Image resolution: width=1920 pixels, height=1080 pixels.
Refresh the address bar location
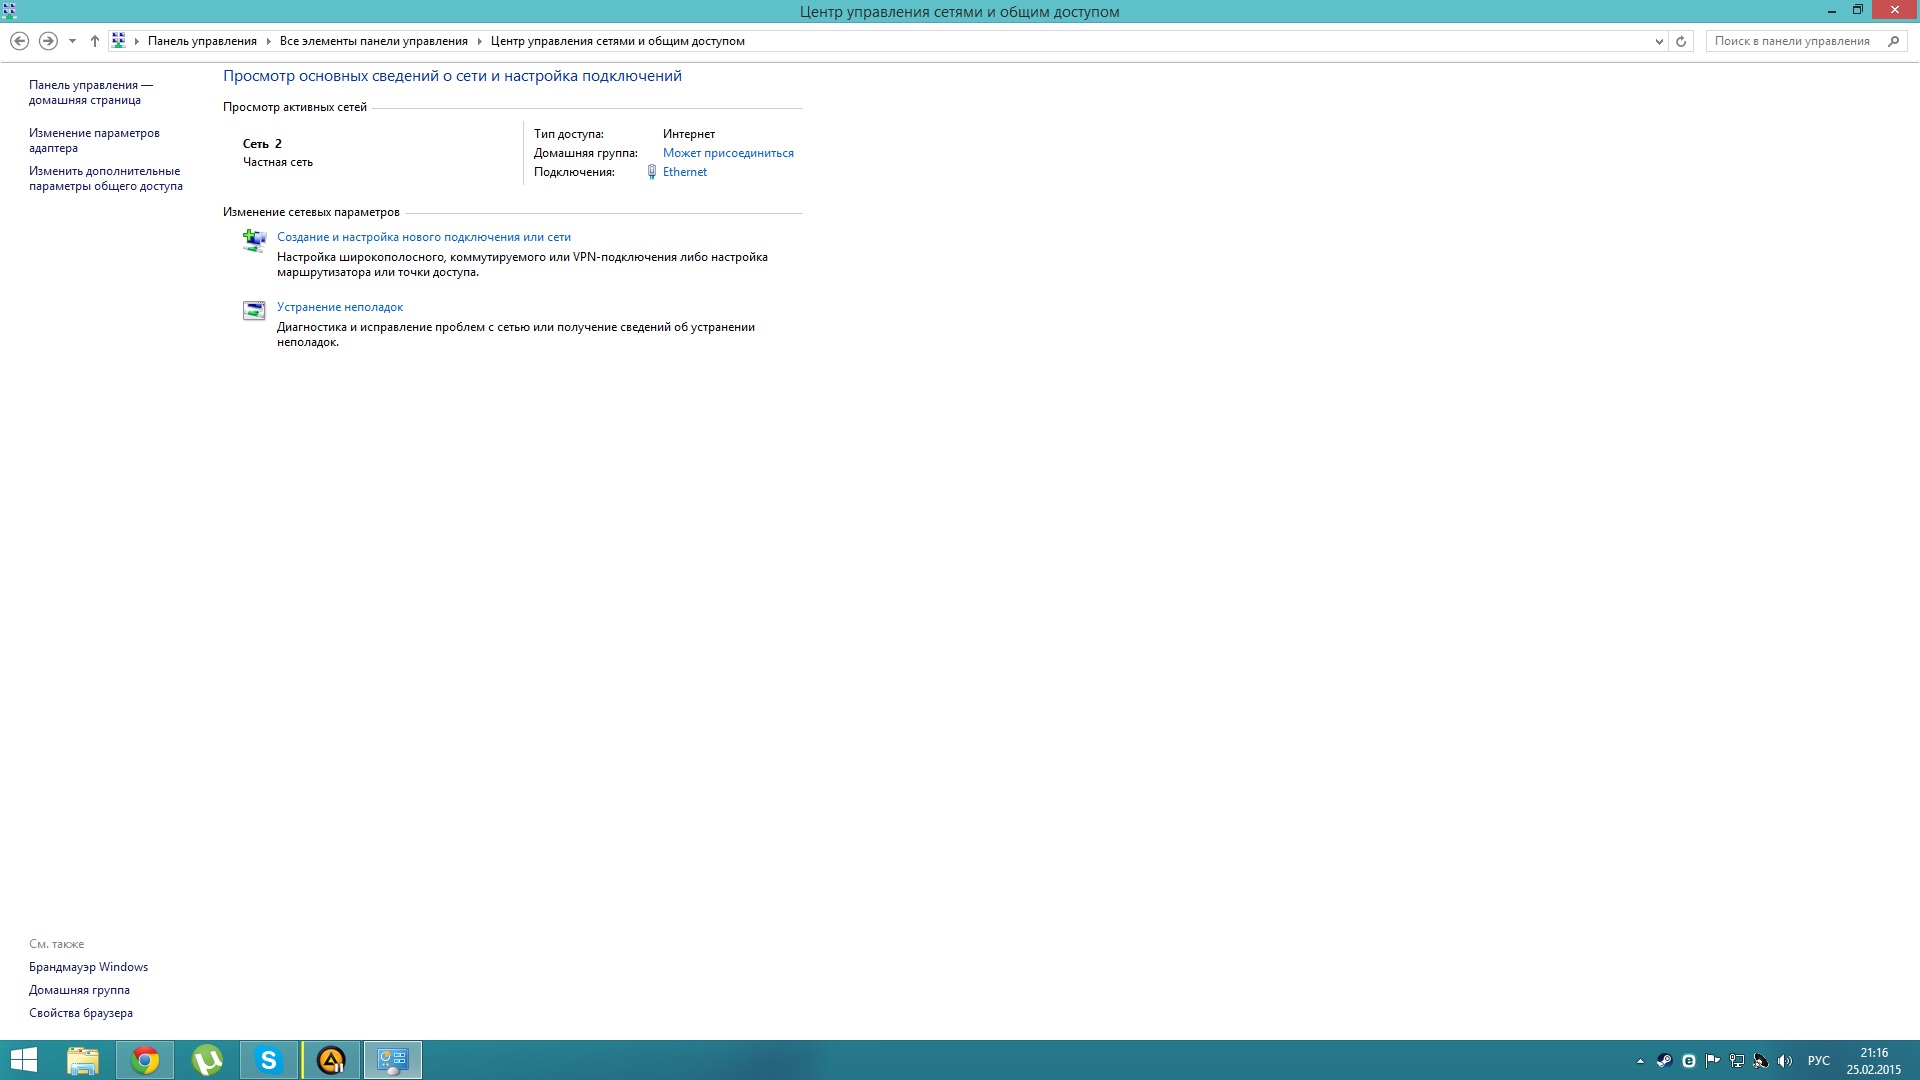[1681, 41]
